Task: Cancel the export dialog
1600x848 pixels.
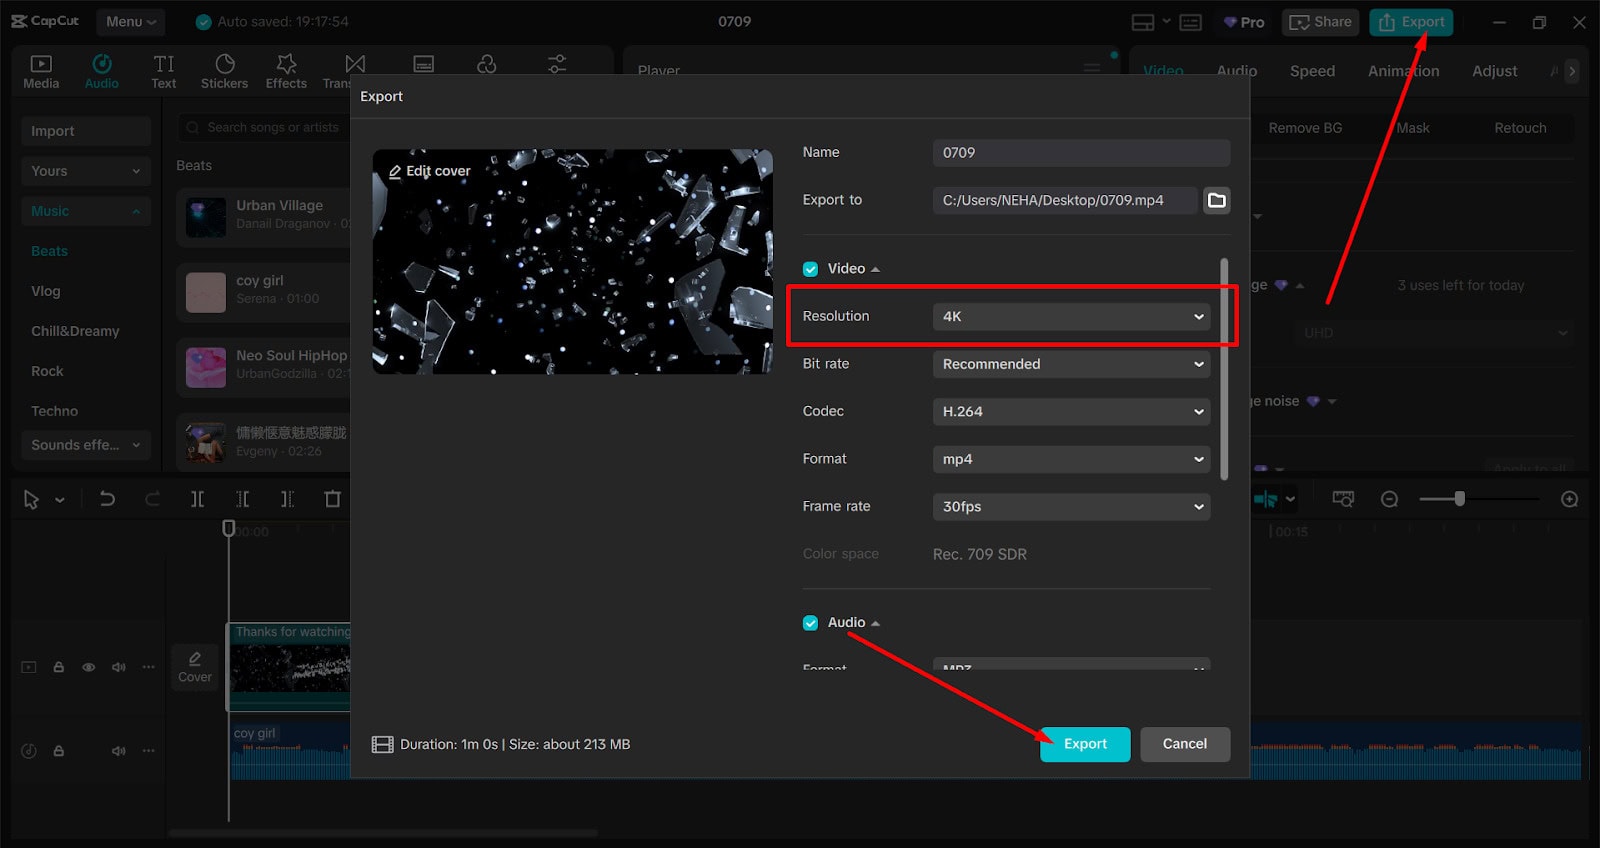Action: click(1185, 744)
